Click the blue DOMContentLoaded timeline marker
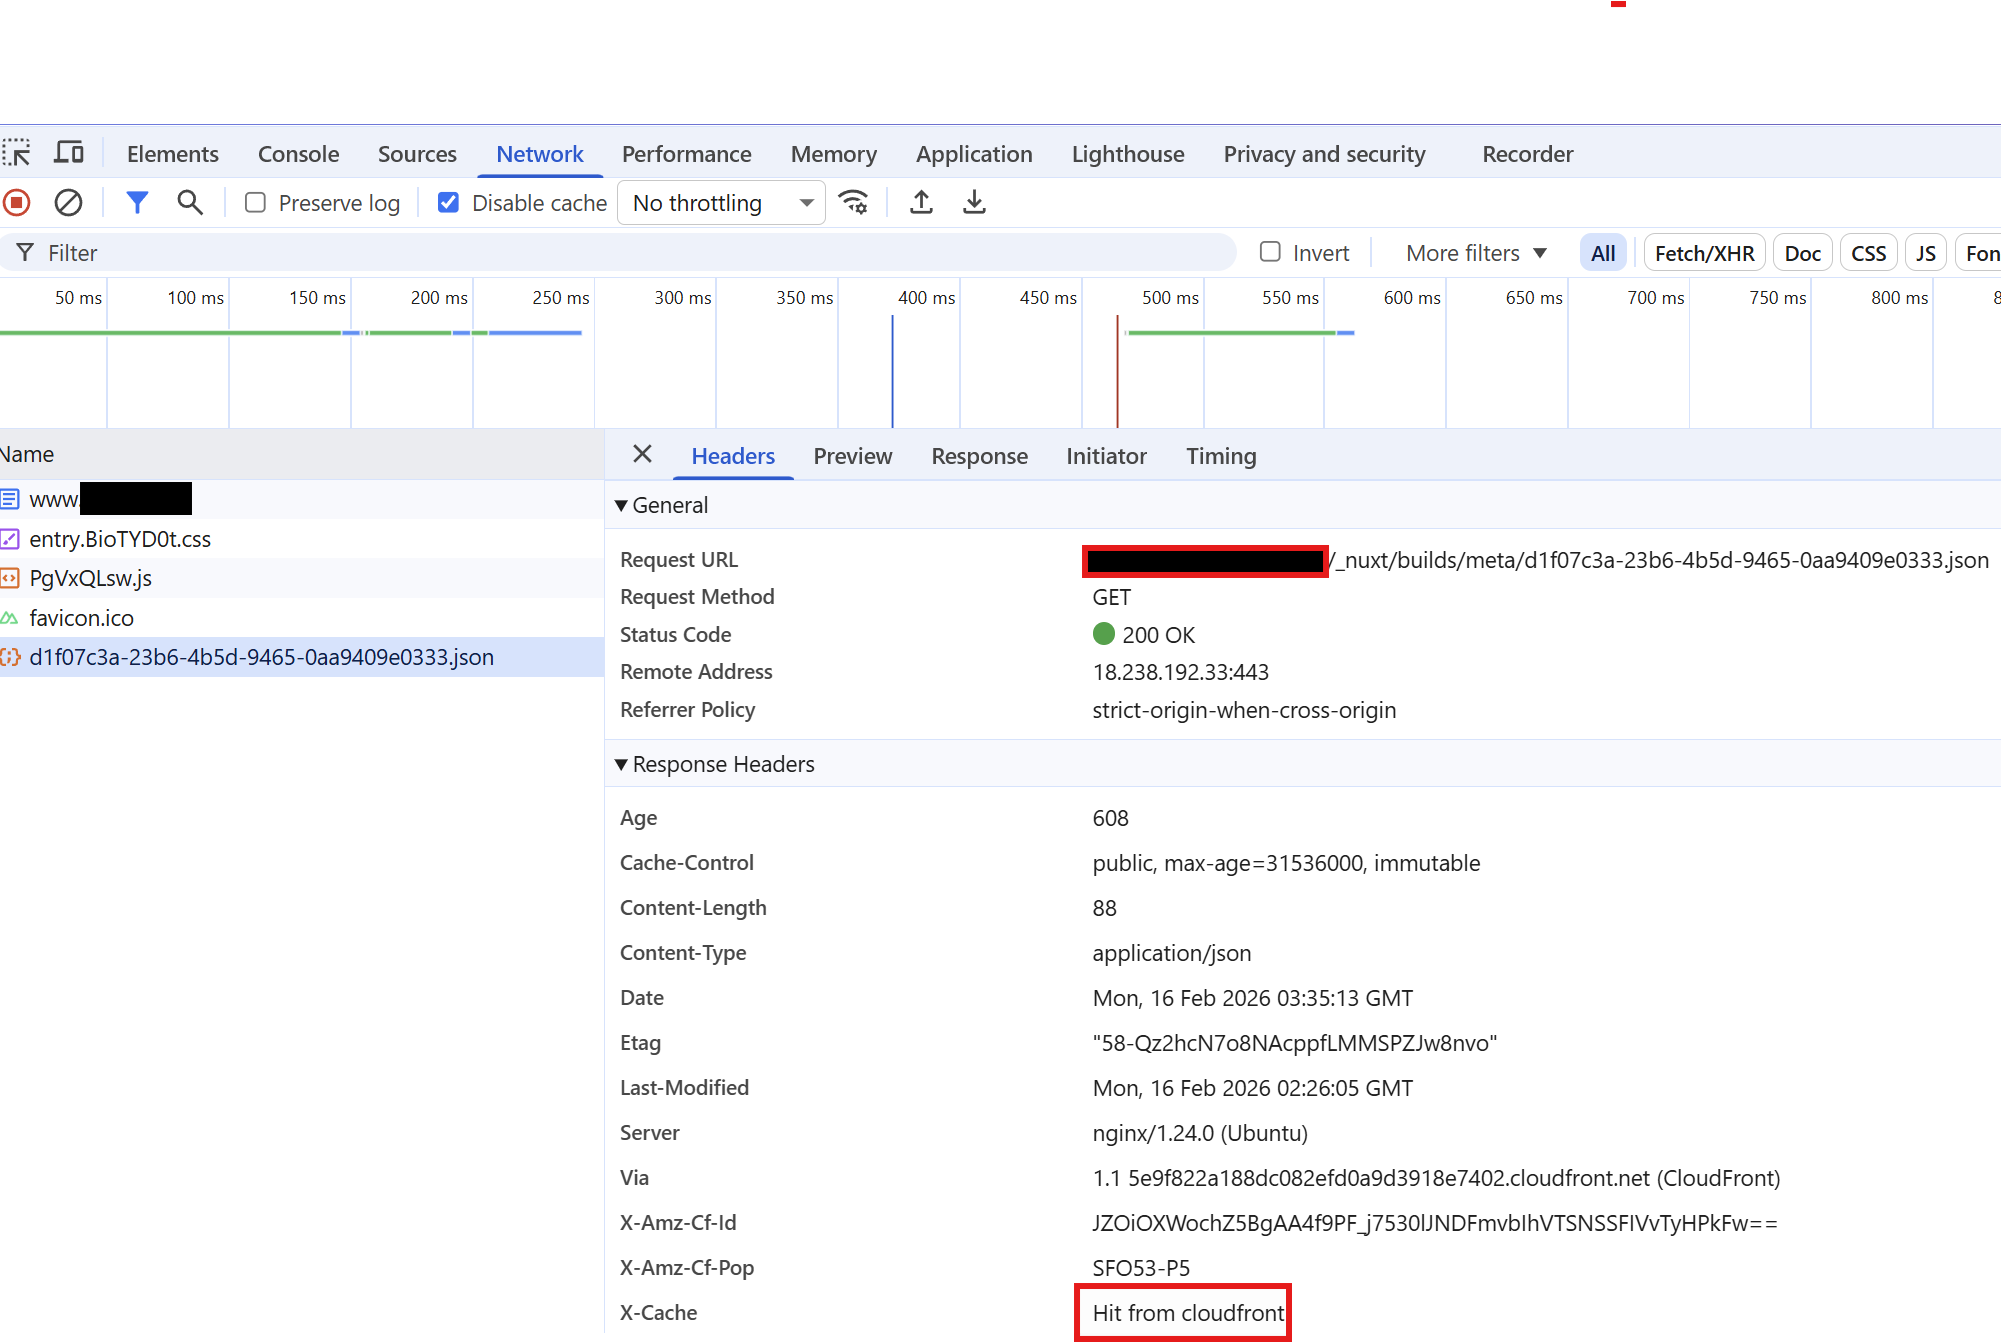 892,372
